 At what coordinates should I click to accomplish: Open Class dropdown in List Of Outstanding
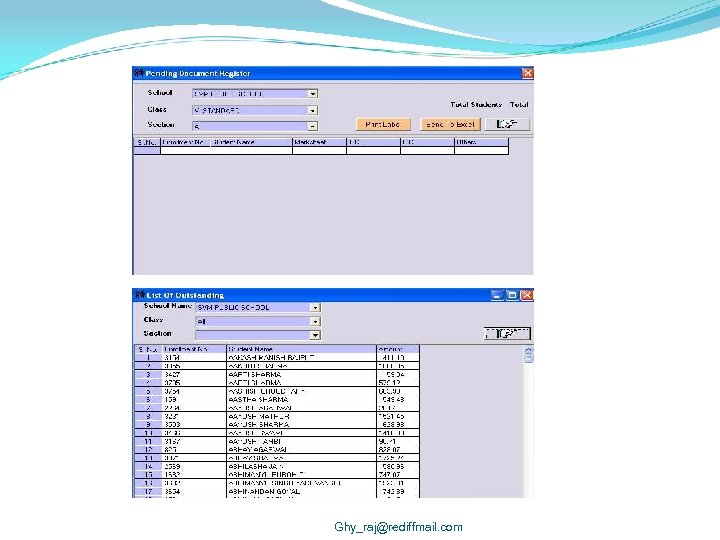coord(315,321)
